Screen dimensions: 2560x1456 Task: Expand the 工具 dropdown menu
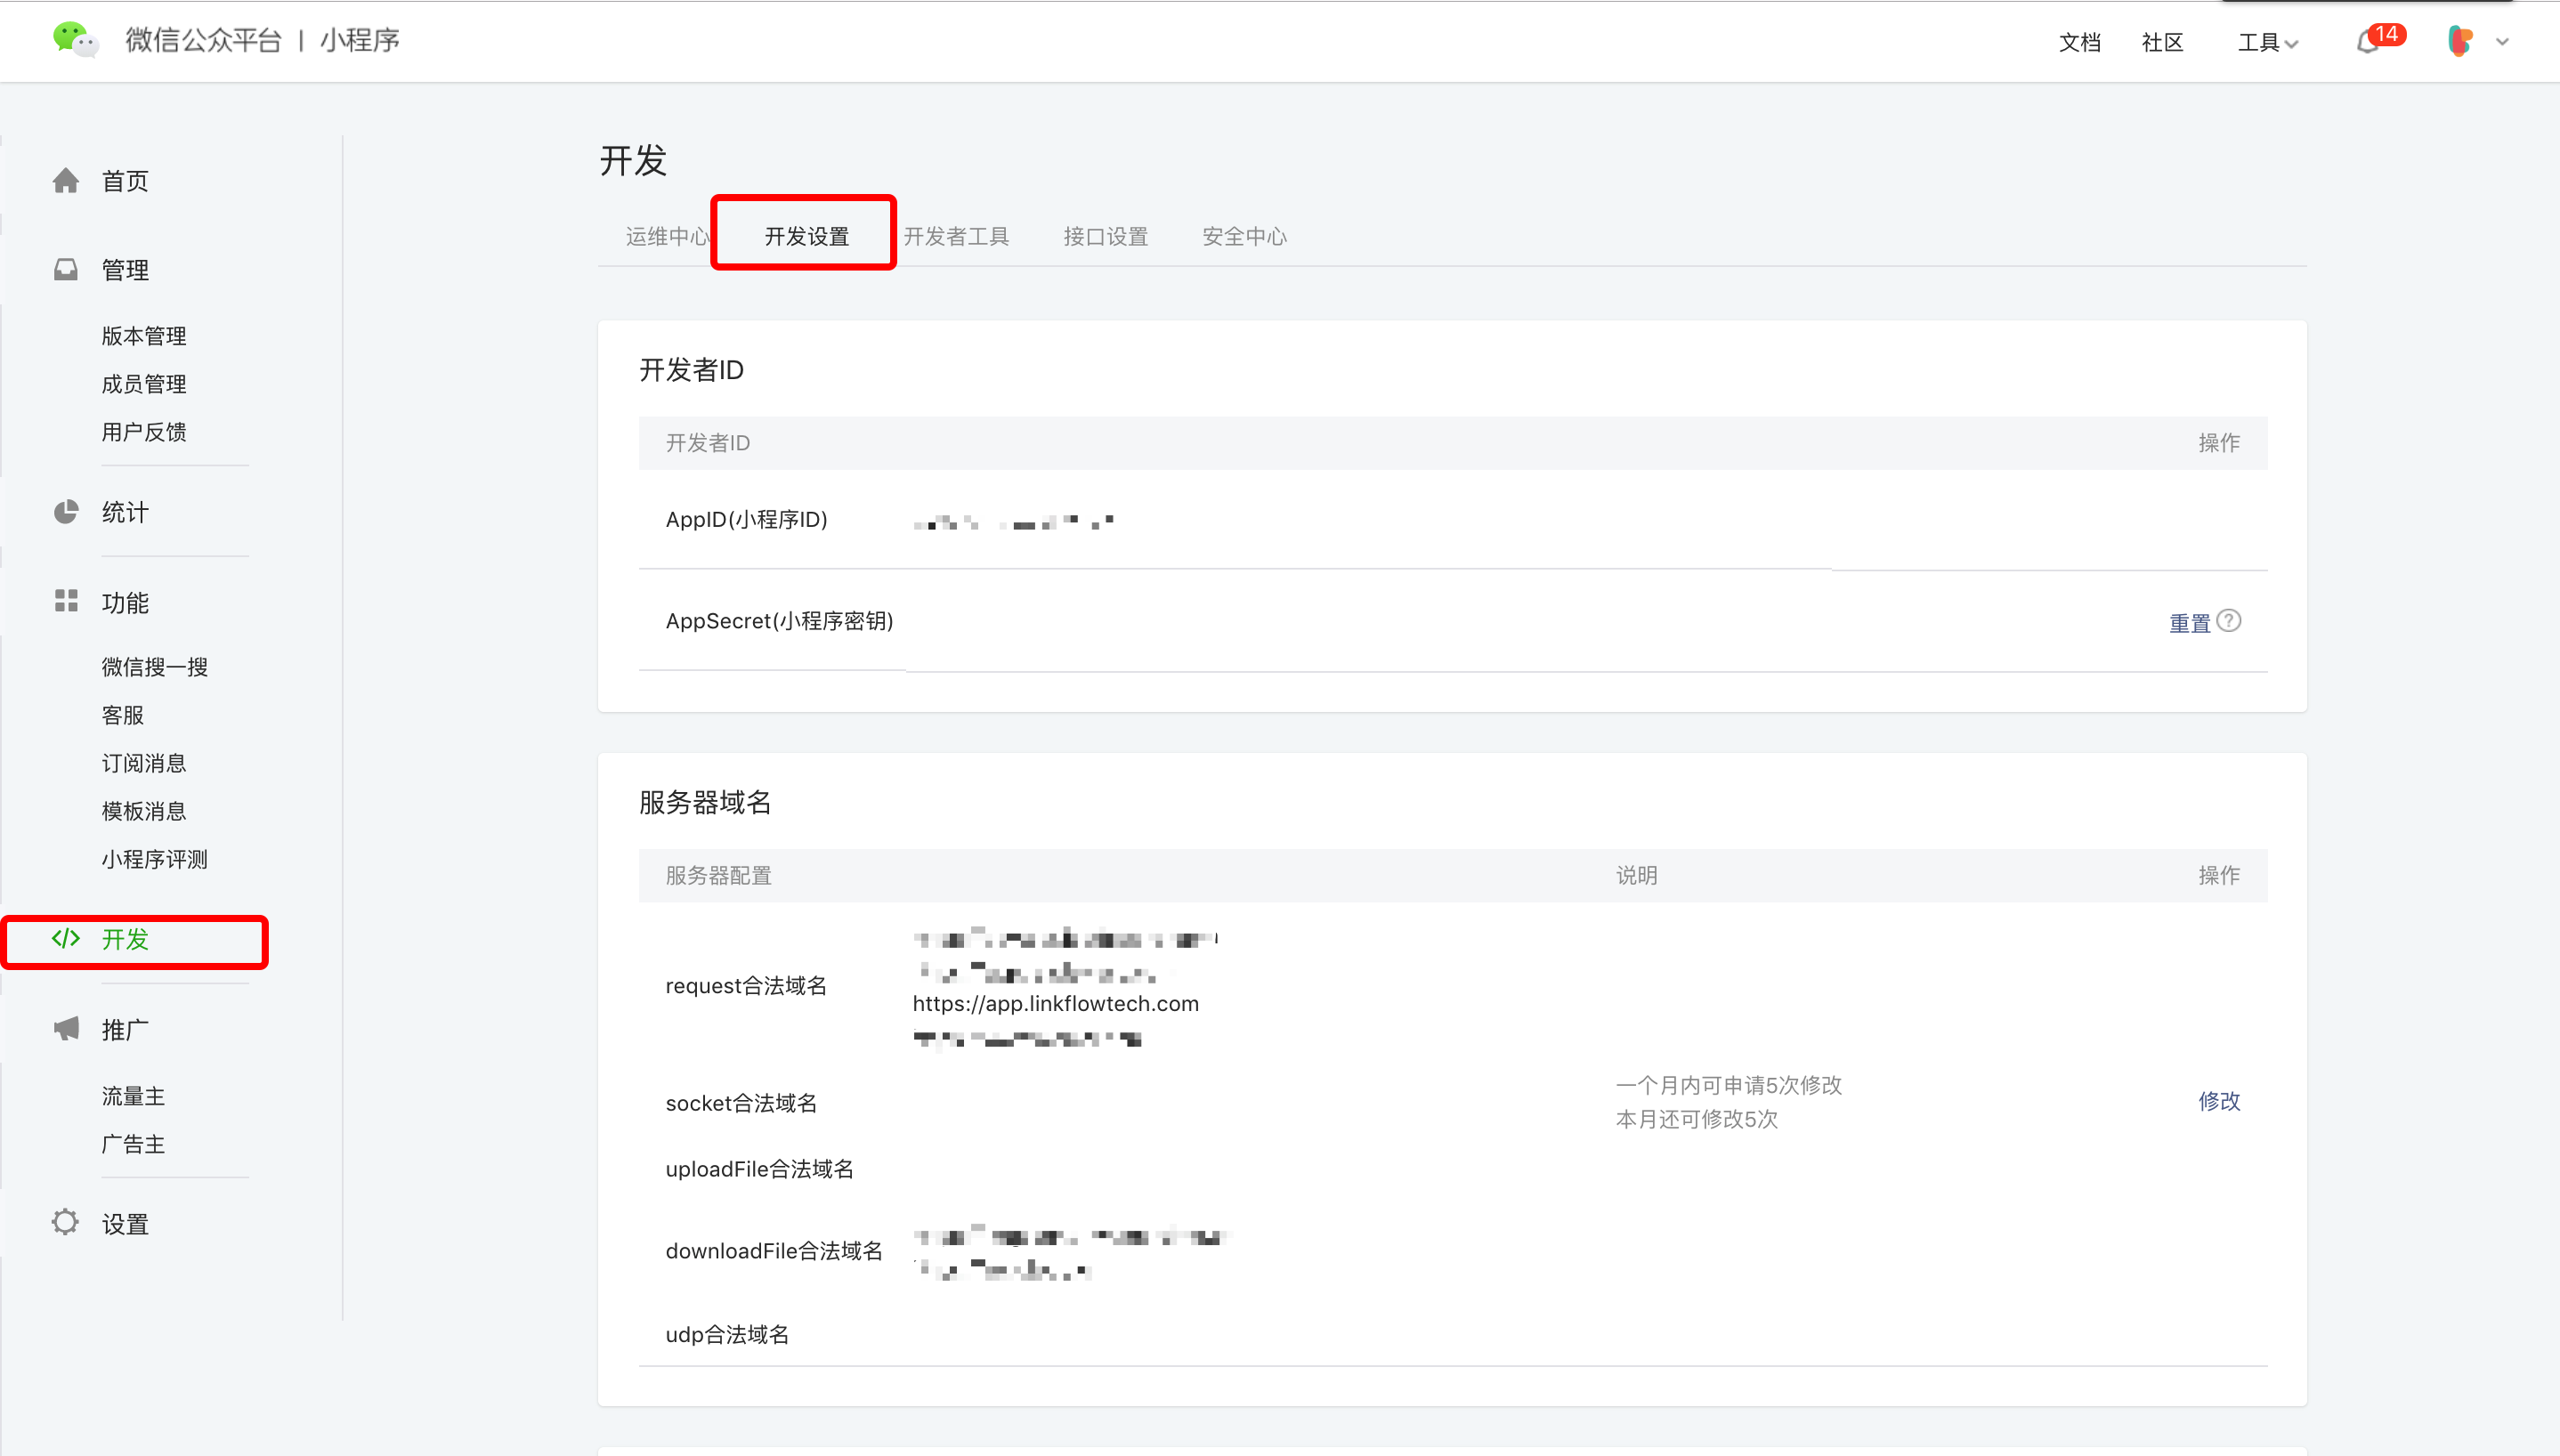tap(2267, 42)
